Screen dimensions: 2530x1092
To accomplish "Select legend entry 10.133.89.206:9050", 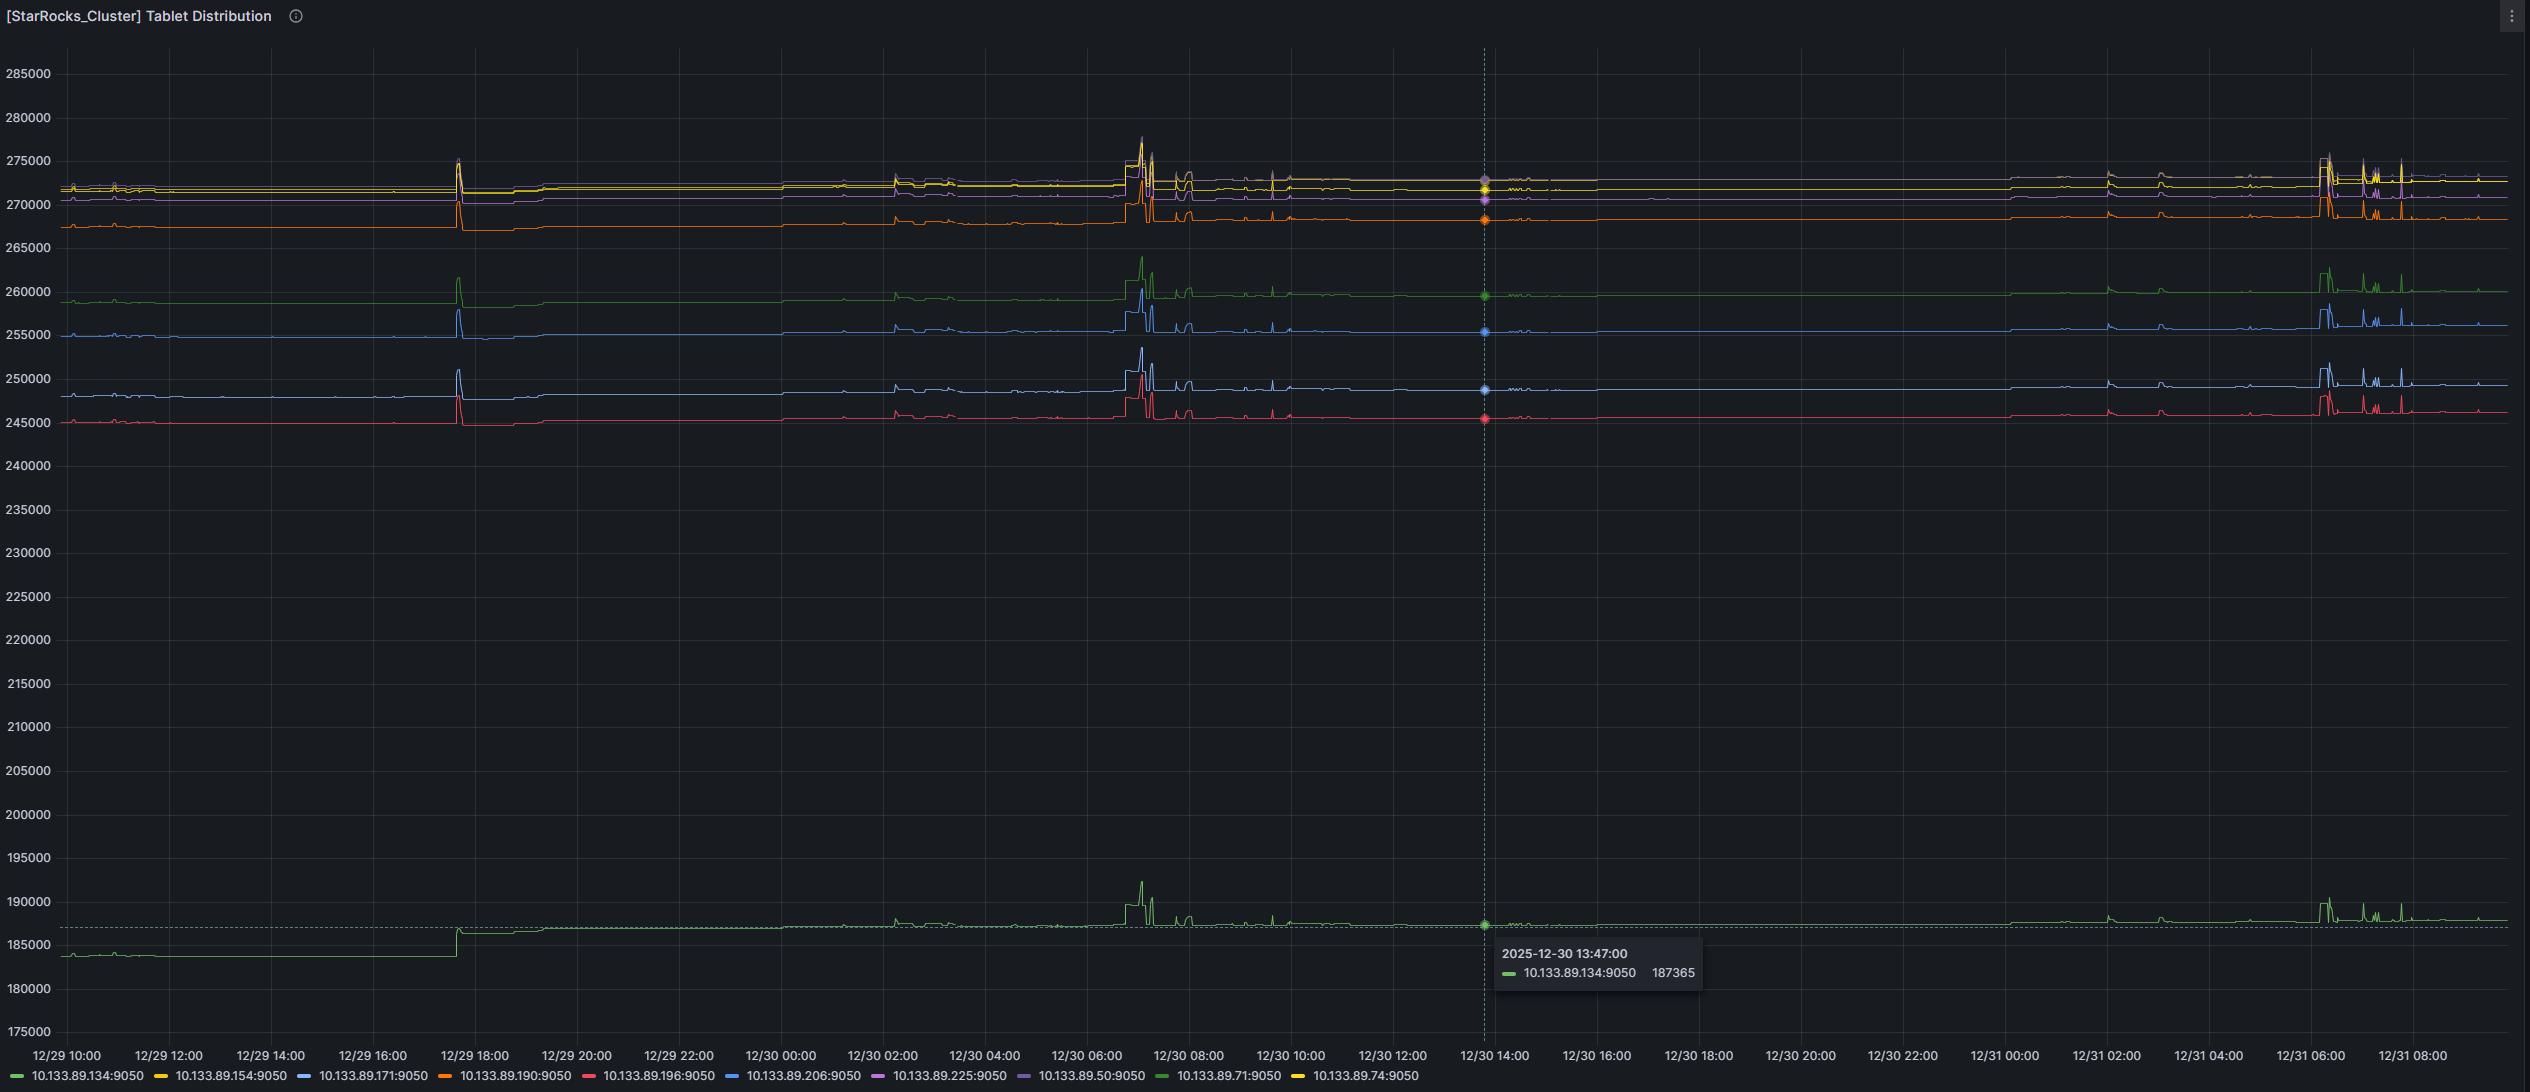I will coord(803,1076).
